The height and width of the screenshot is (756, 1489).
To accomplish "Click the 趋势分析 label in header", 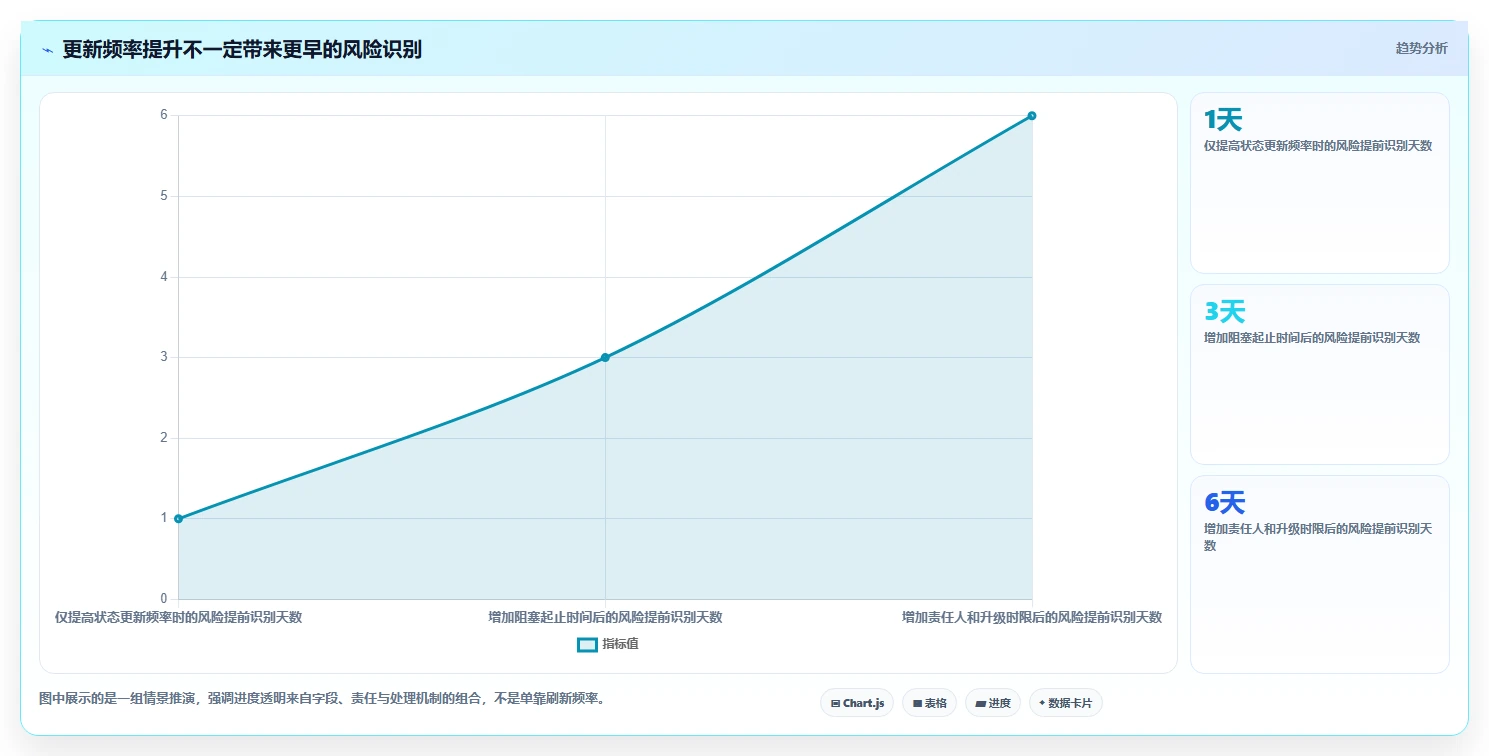I will pos(1421,48).
